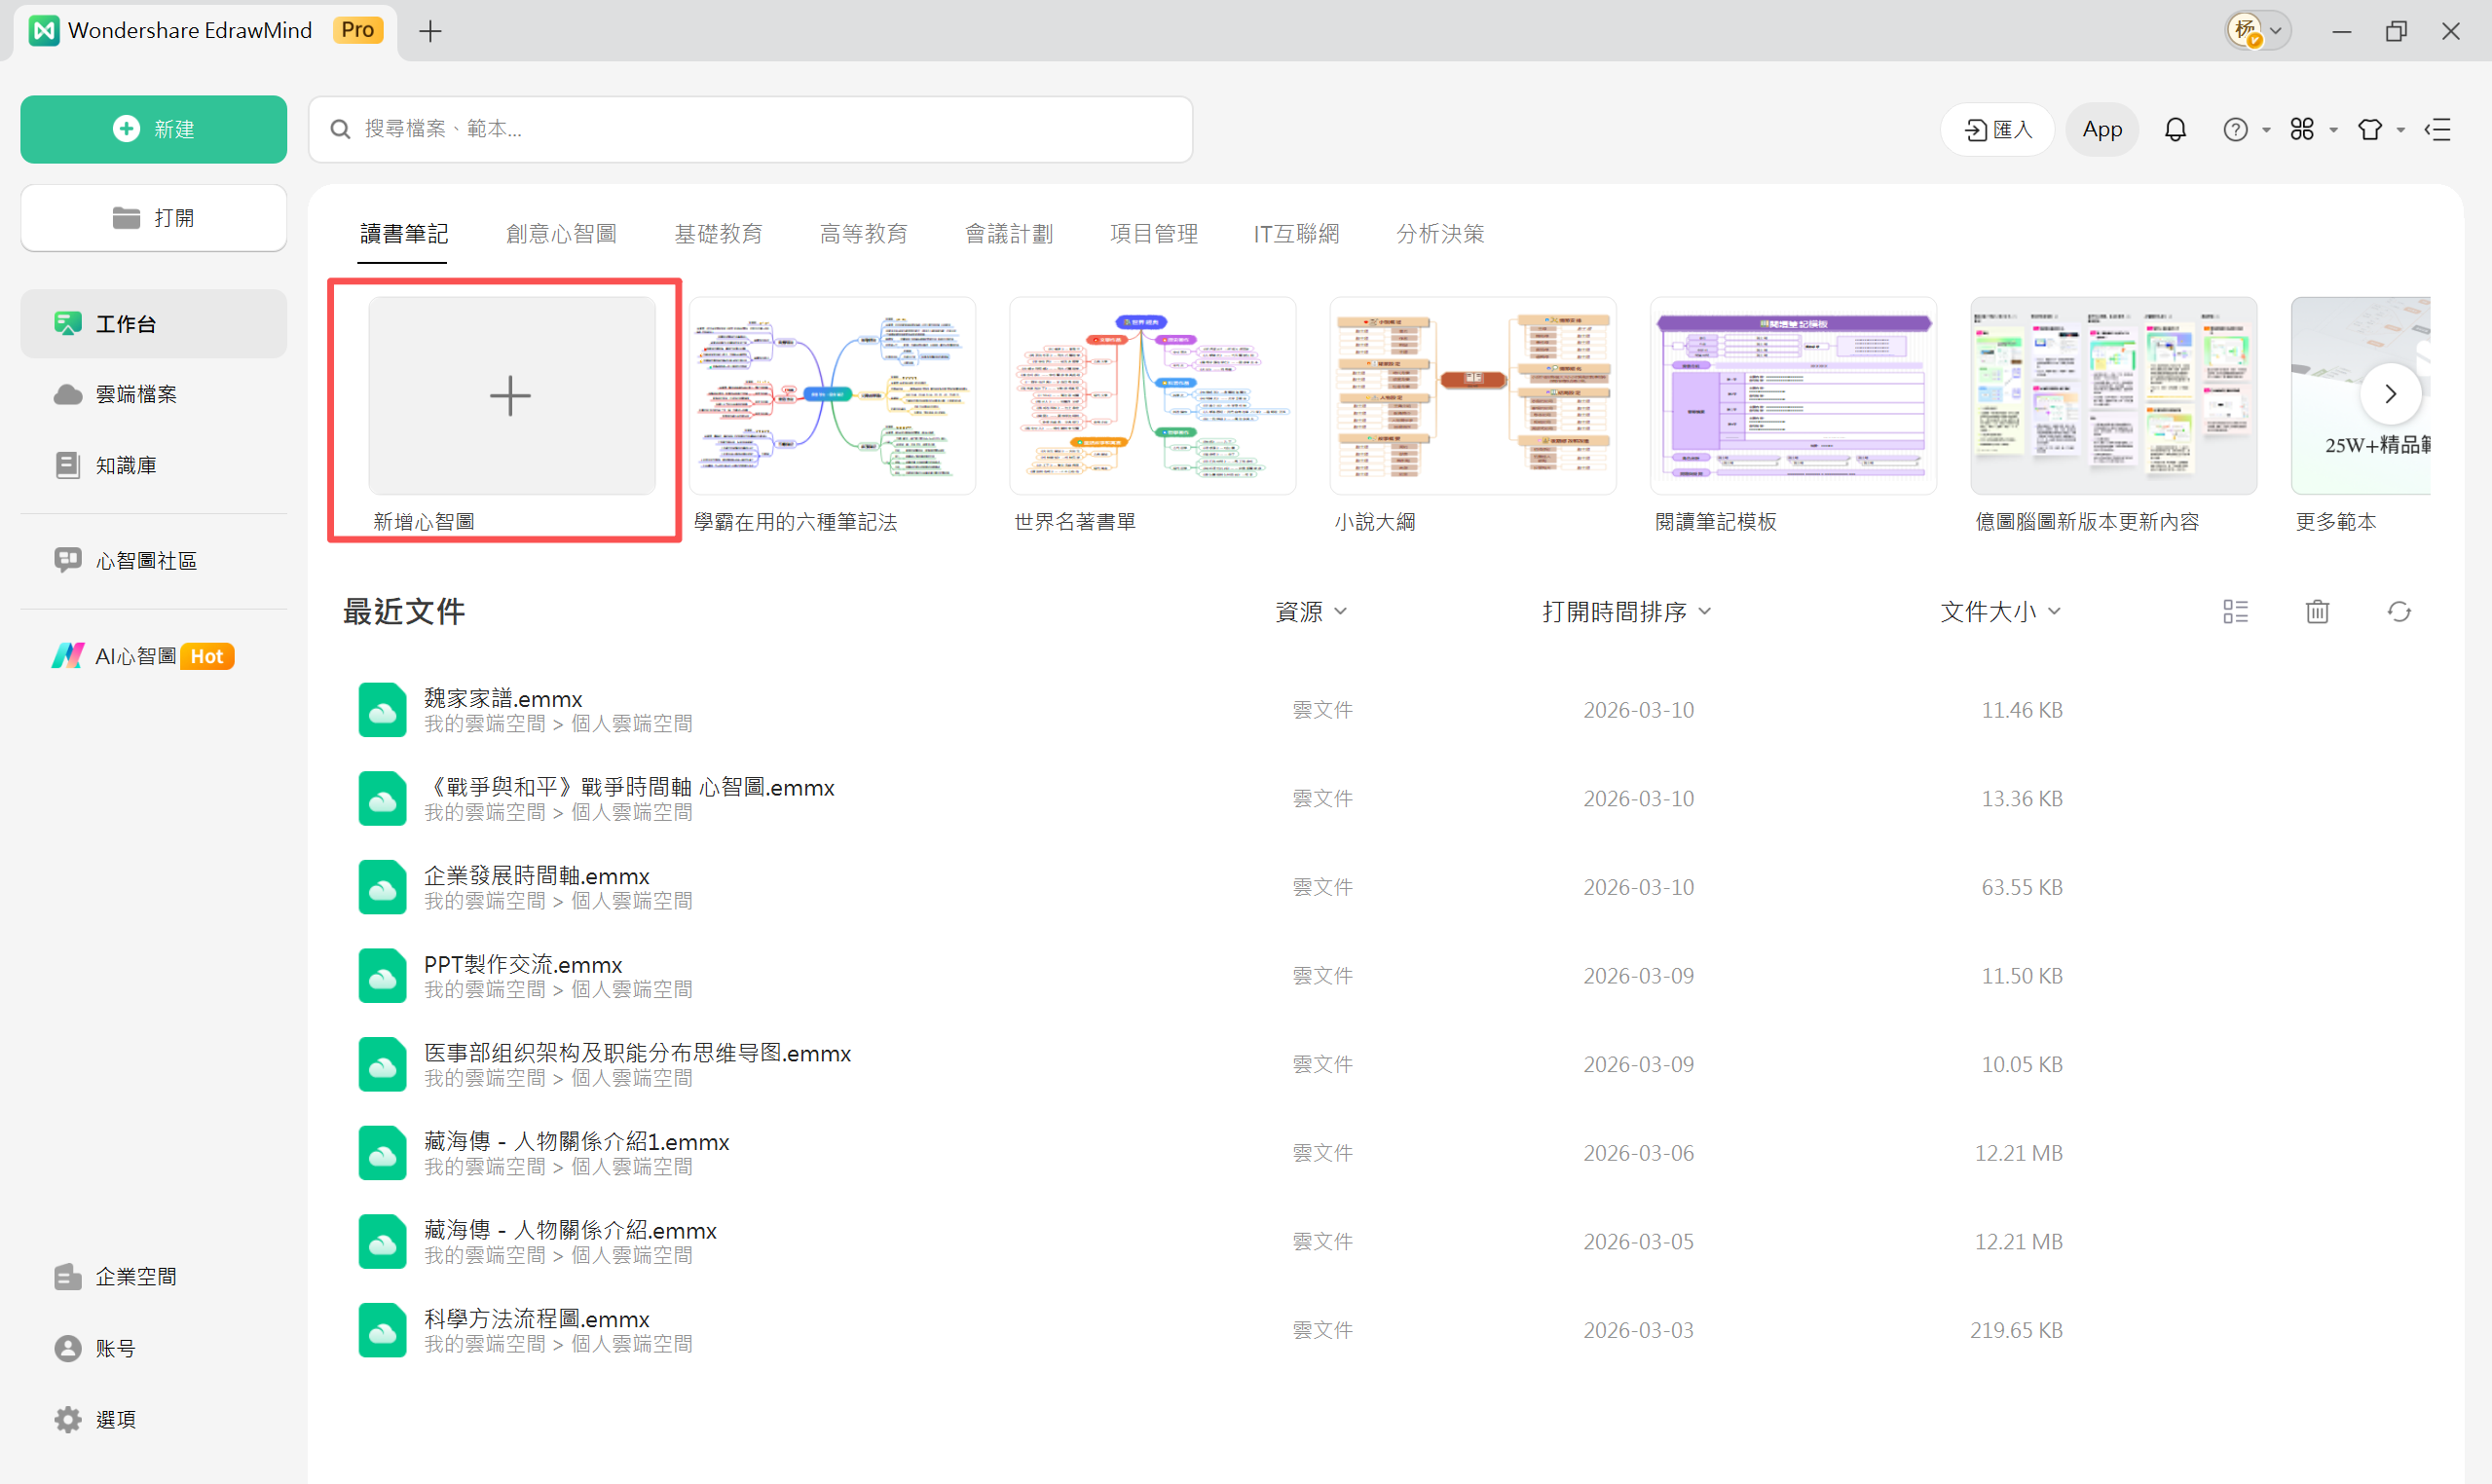Image resolution: width=2492 pixels, height=1484 pixels.
Task: Click the collapse list icon at top right
Action: point(2438,129)
